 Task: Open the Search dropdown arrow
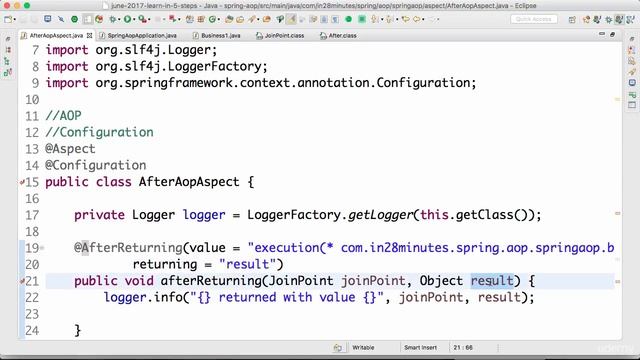258,19
